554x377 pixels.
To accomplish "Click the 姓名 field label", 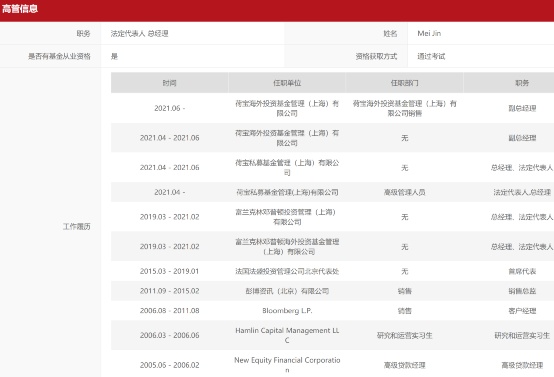I will [x=390, y=34].
